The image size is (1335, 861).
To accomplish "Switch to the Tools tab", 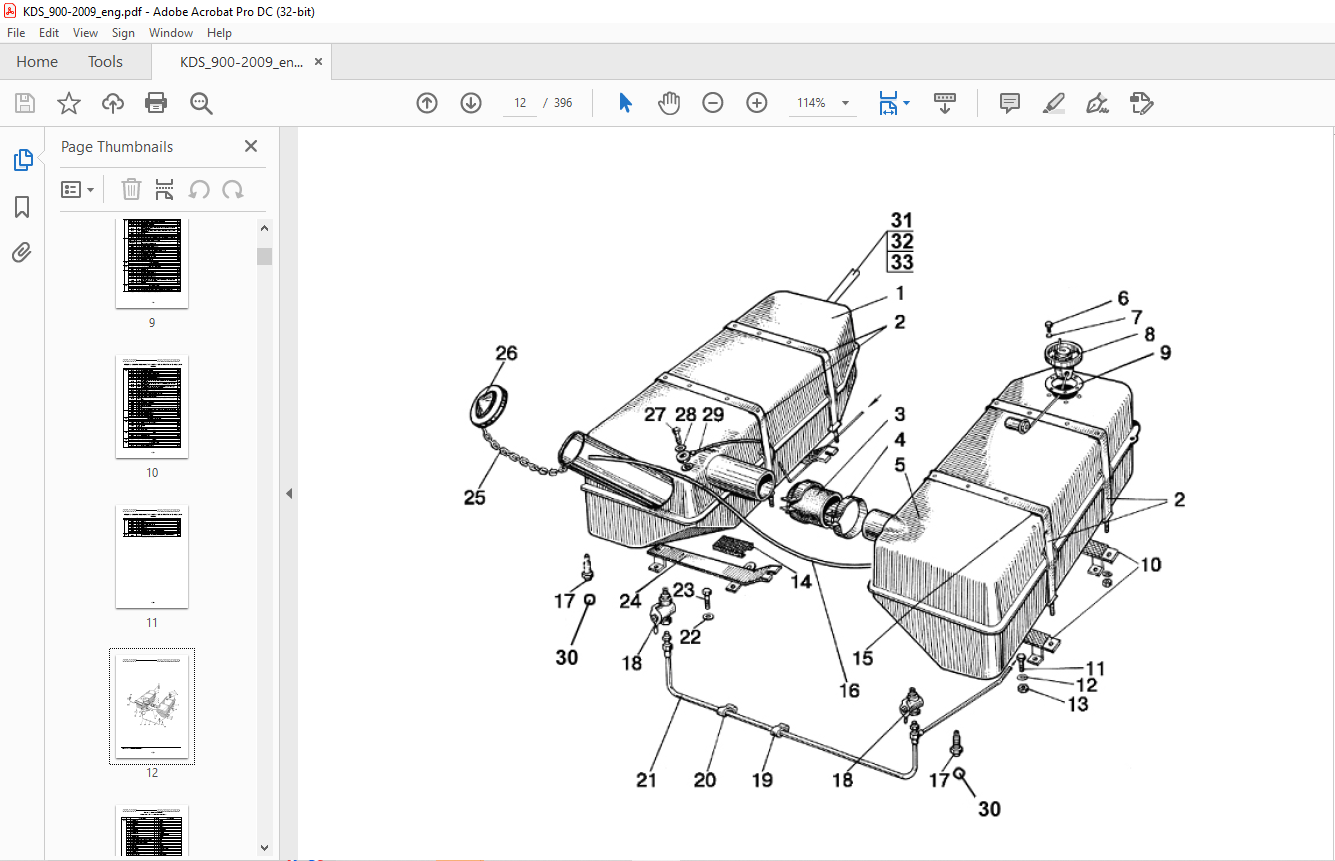I will coord(105,62).
